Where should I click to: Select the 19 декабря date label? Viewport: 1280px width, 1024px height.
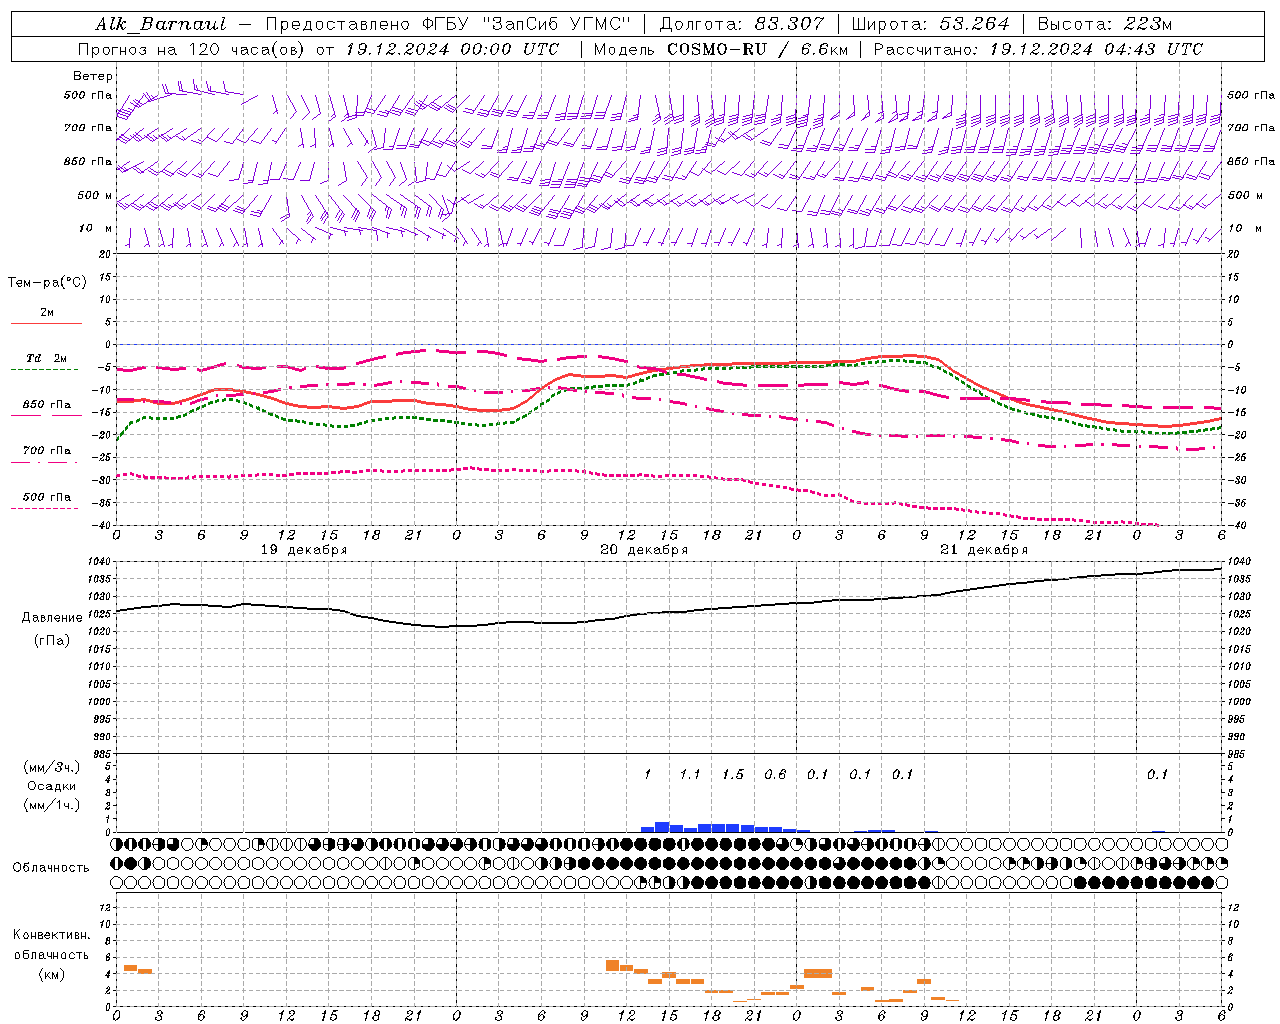304,550
